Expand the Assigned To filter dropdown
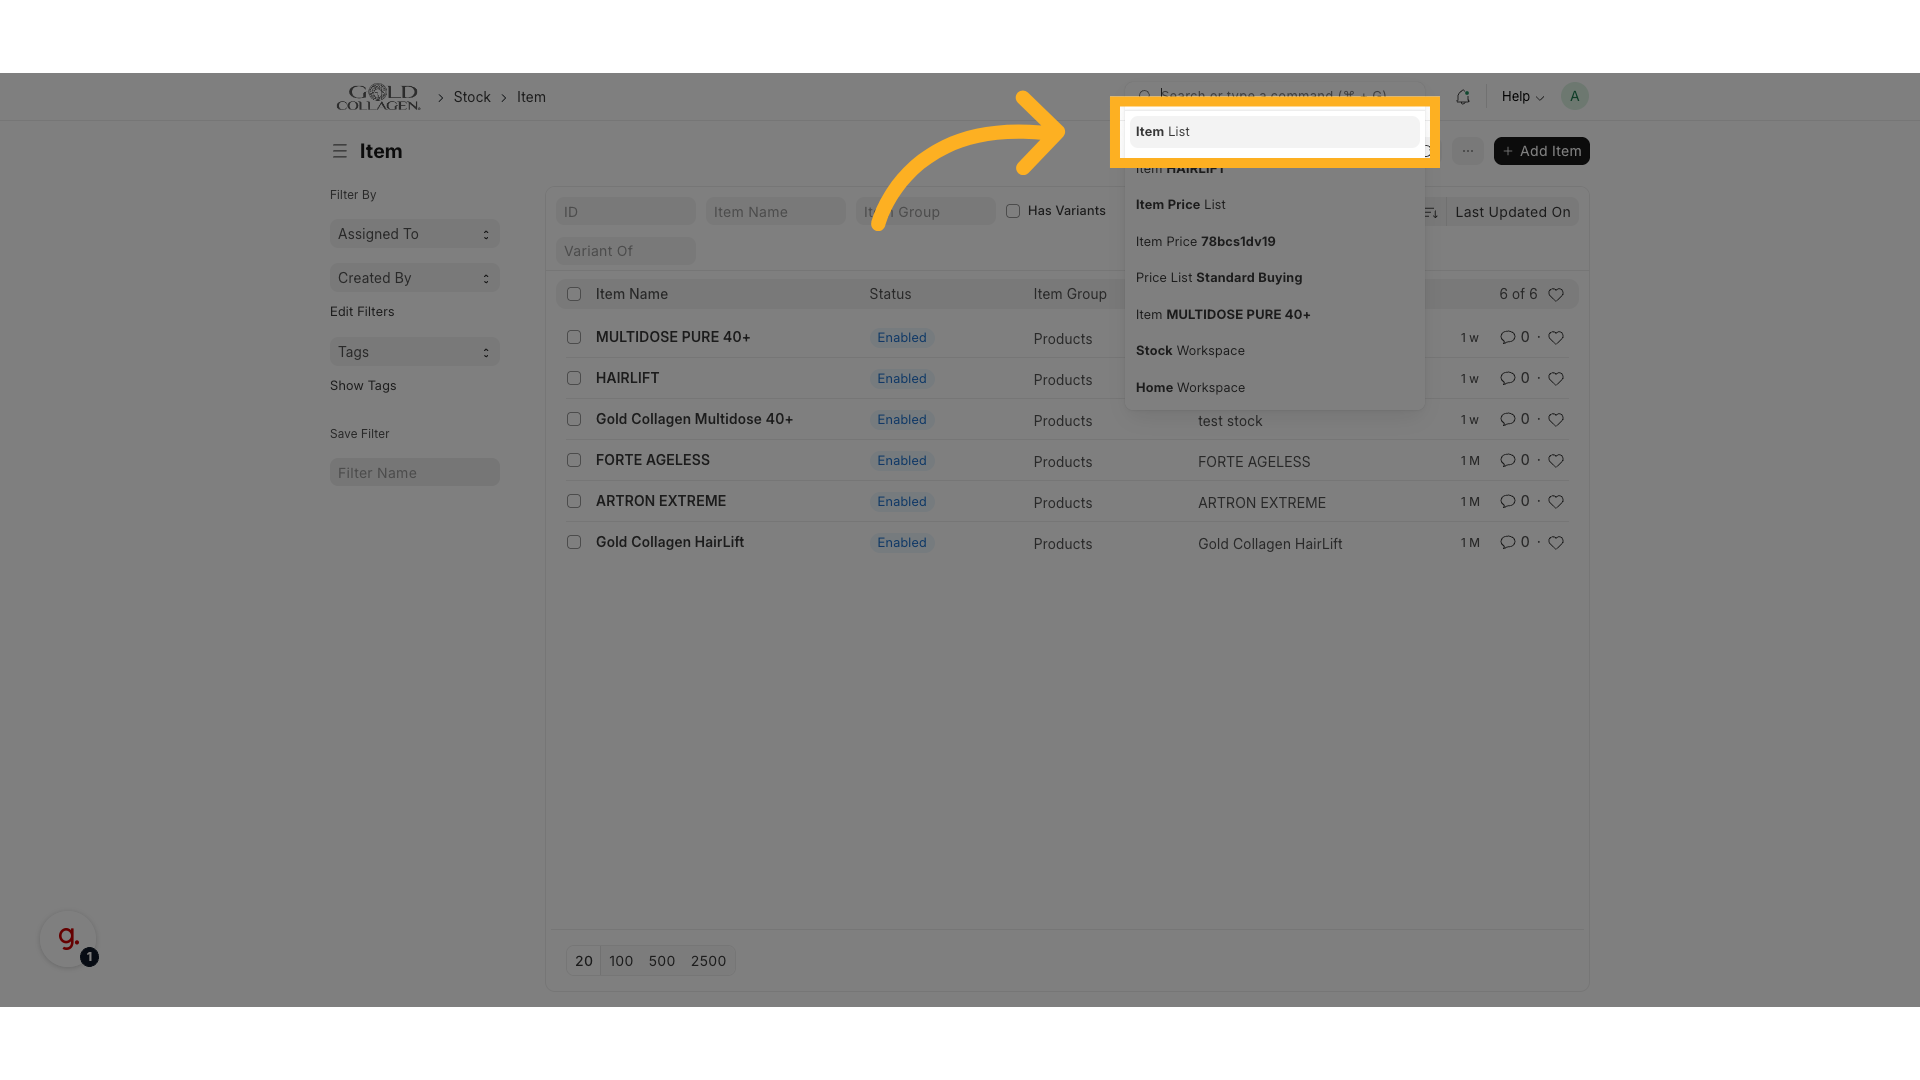 tap(414, 234)
